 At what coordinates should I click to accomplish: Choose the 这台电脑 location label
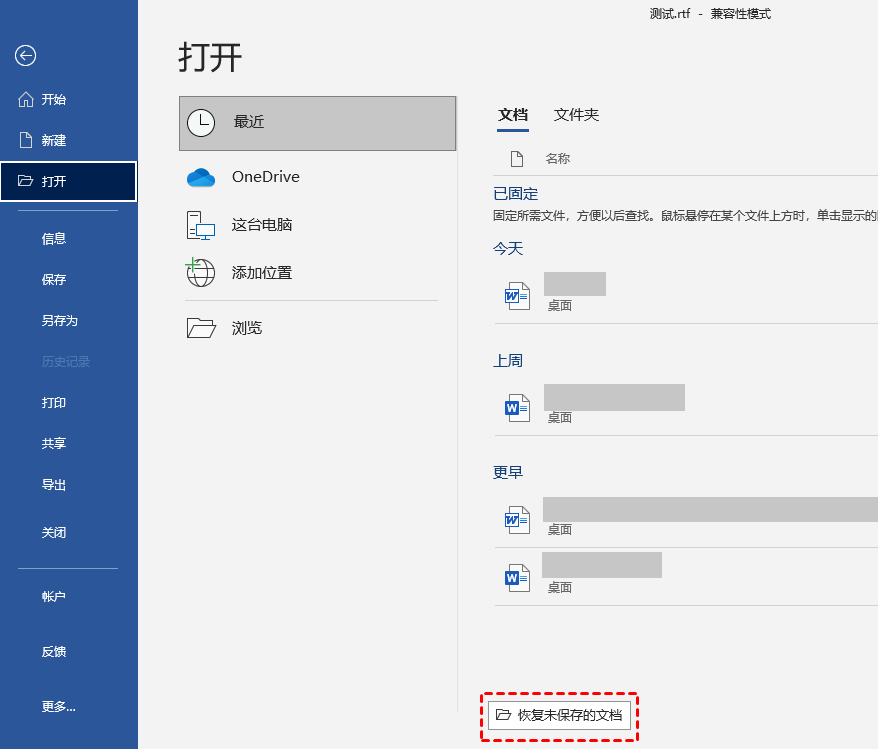[x=262, y=225]
